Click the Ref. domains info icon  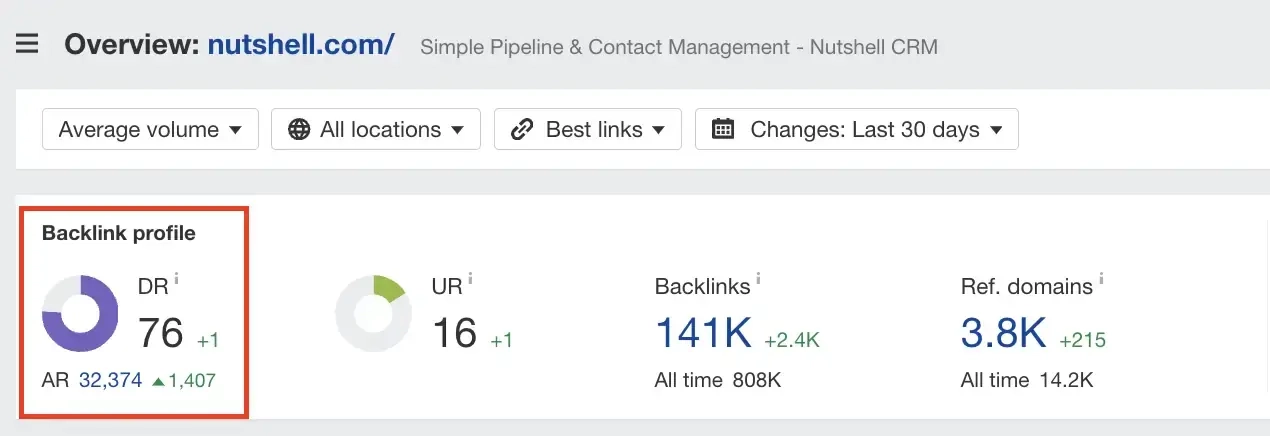pos(1101,279)
